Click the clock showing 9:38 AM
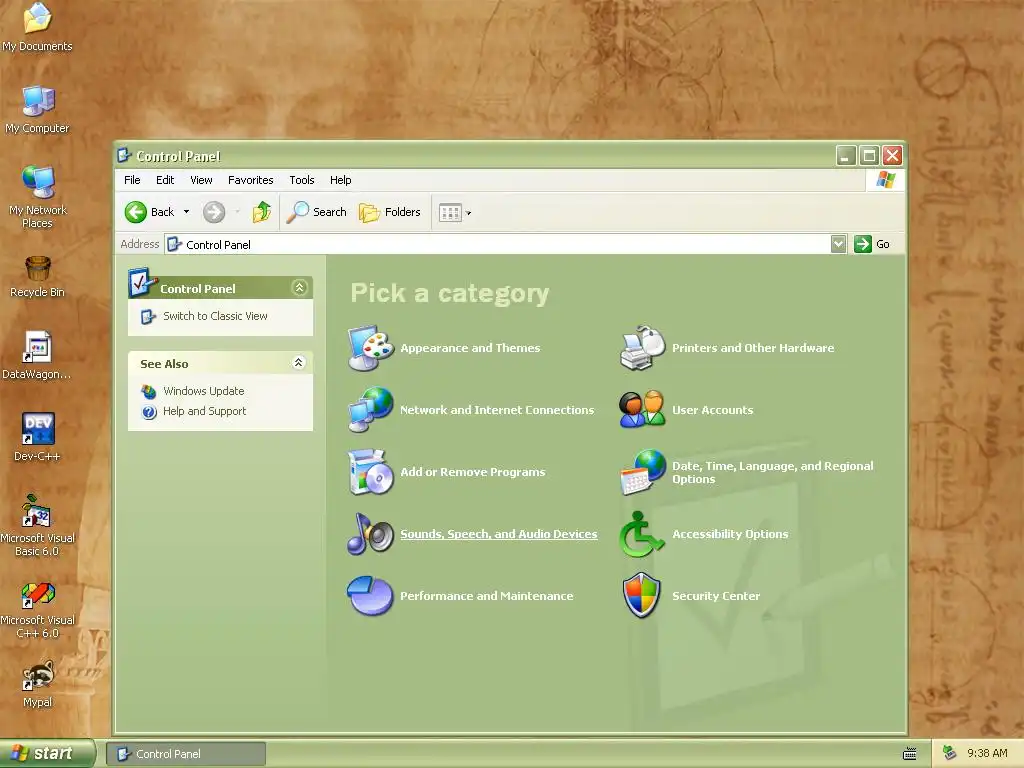Screen dimensions: 1024x768 coord(987,754)
